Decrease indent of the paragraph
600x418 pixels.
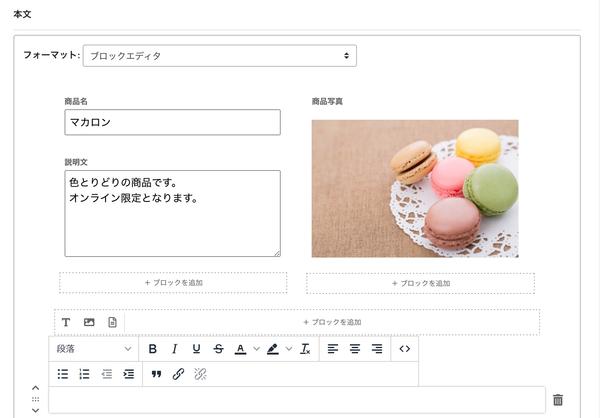pyautogui.click(x=107, y=374)
